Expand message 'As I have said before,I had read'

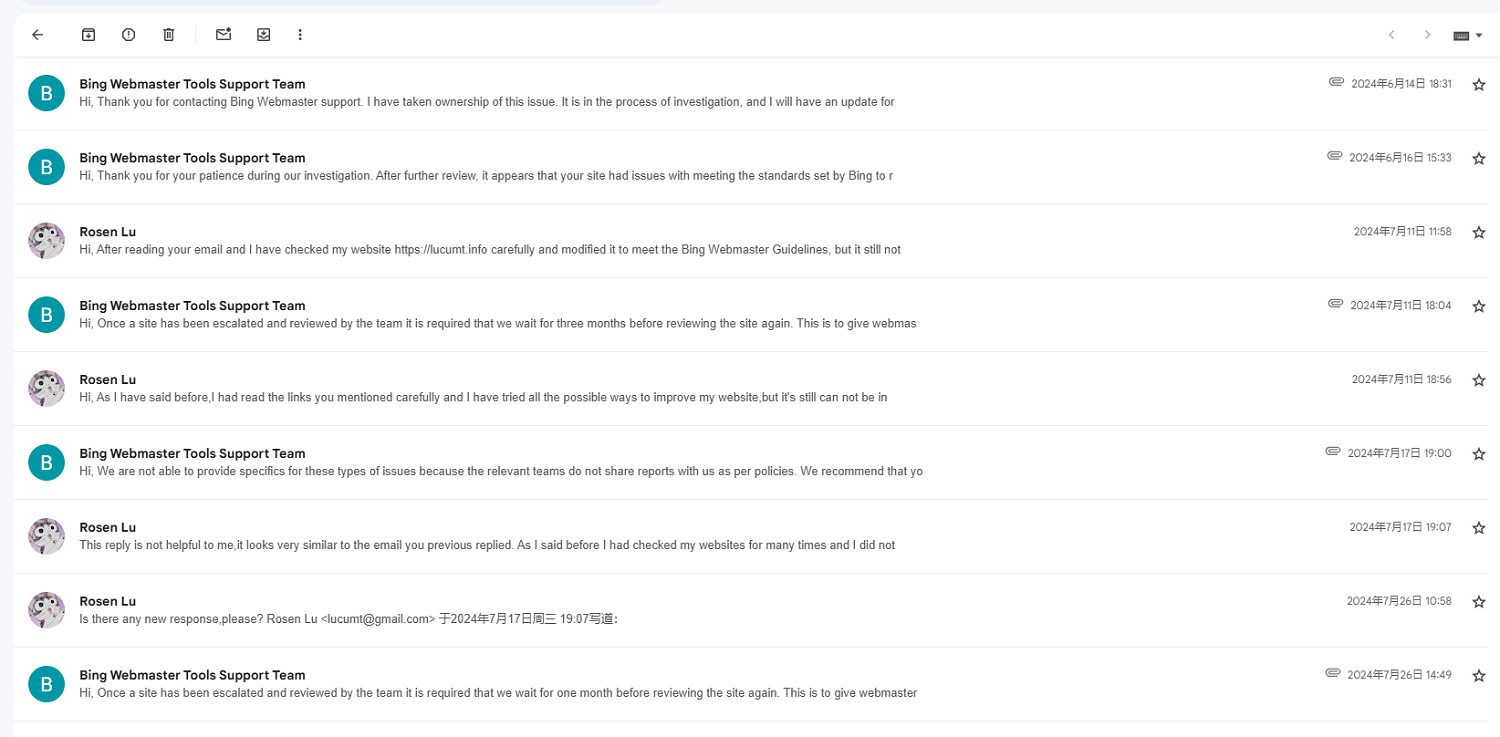pyautogui.click(x=750, y=389)
